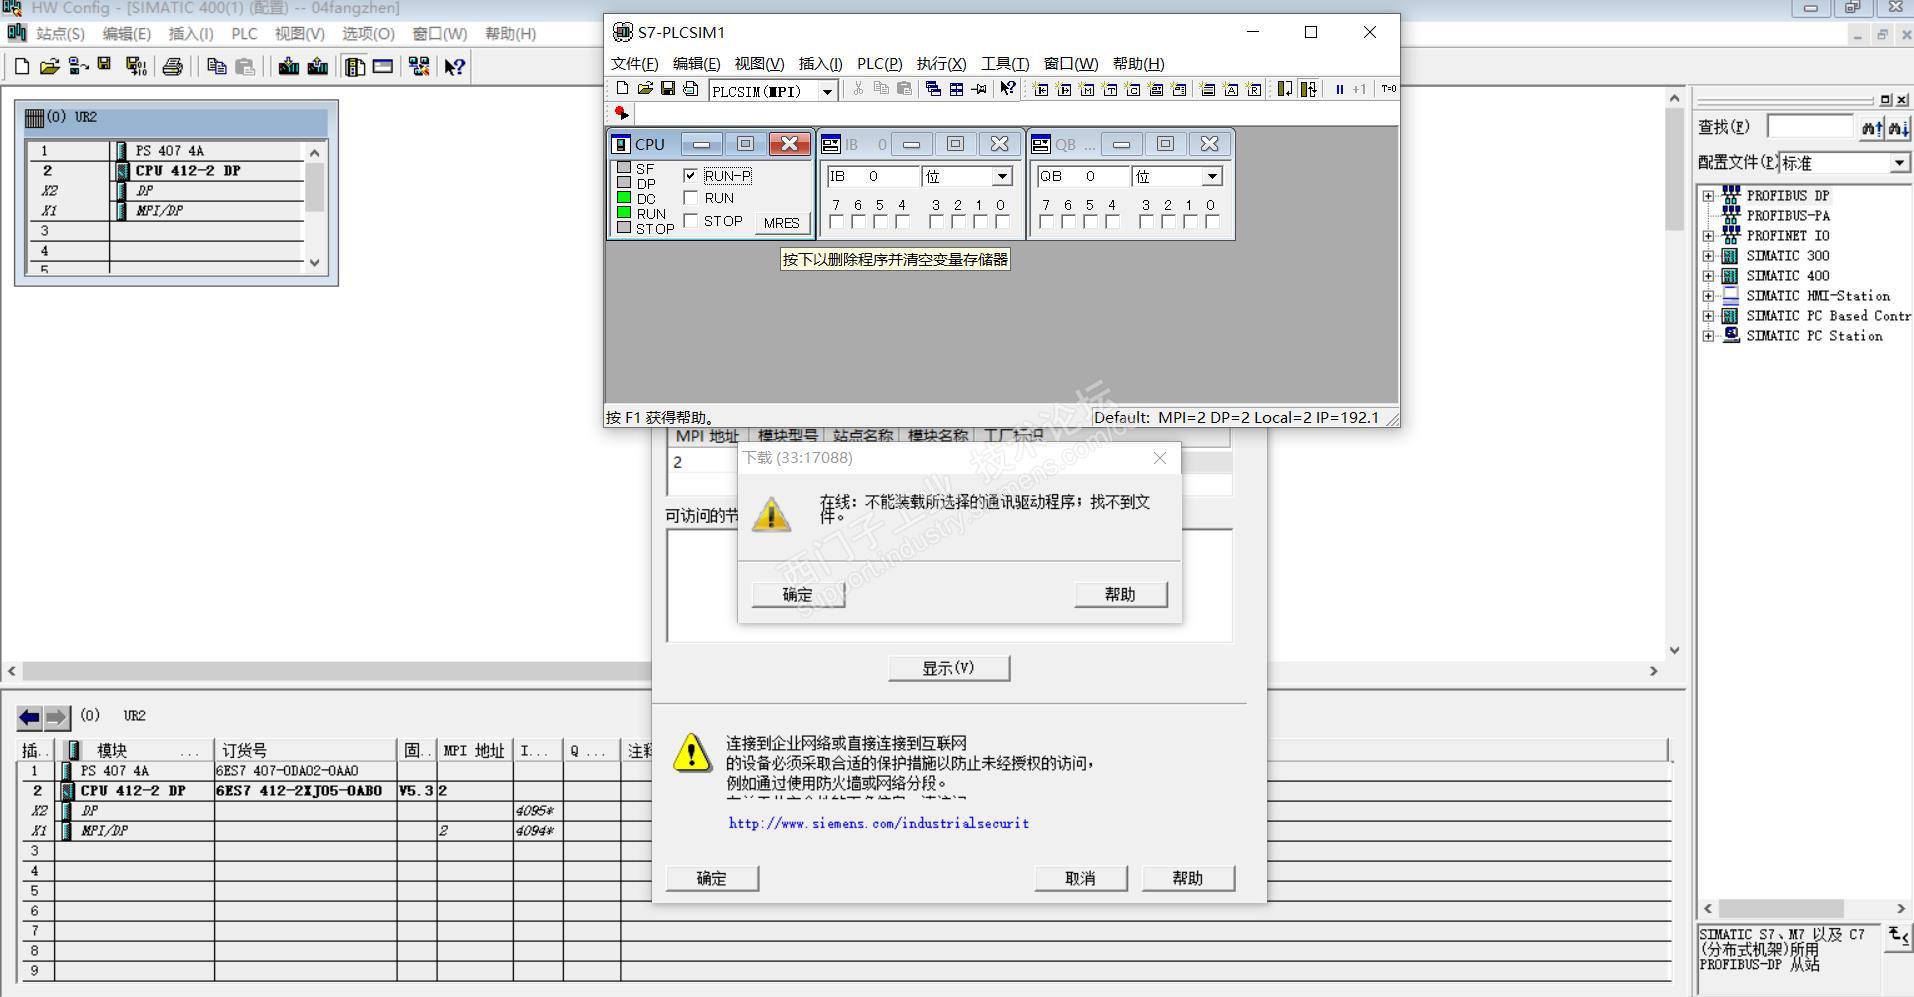Open HW Config 站点(S) menu
The width and height of the screenshot is (1914, 997).
[x=61, y=34]
